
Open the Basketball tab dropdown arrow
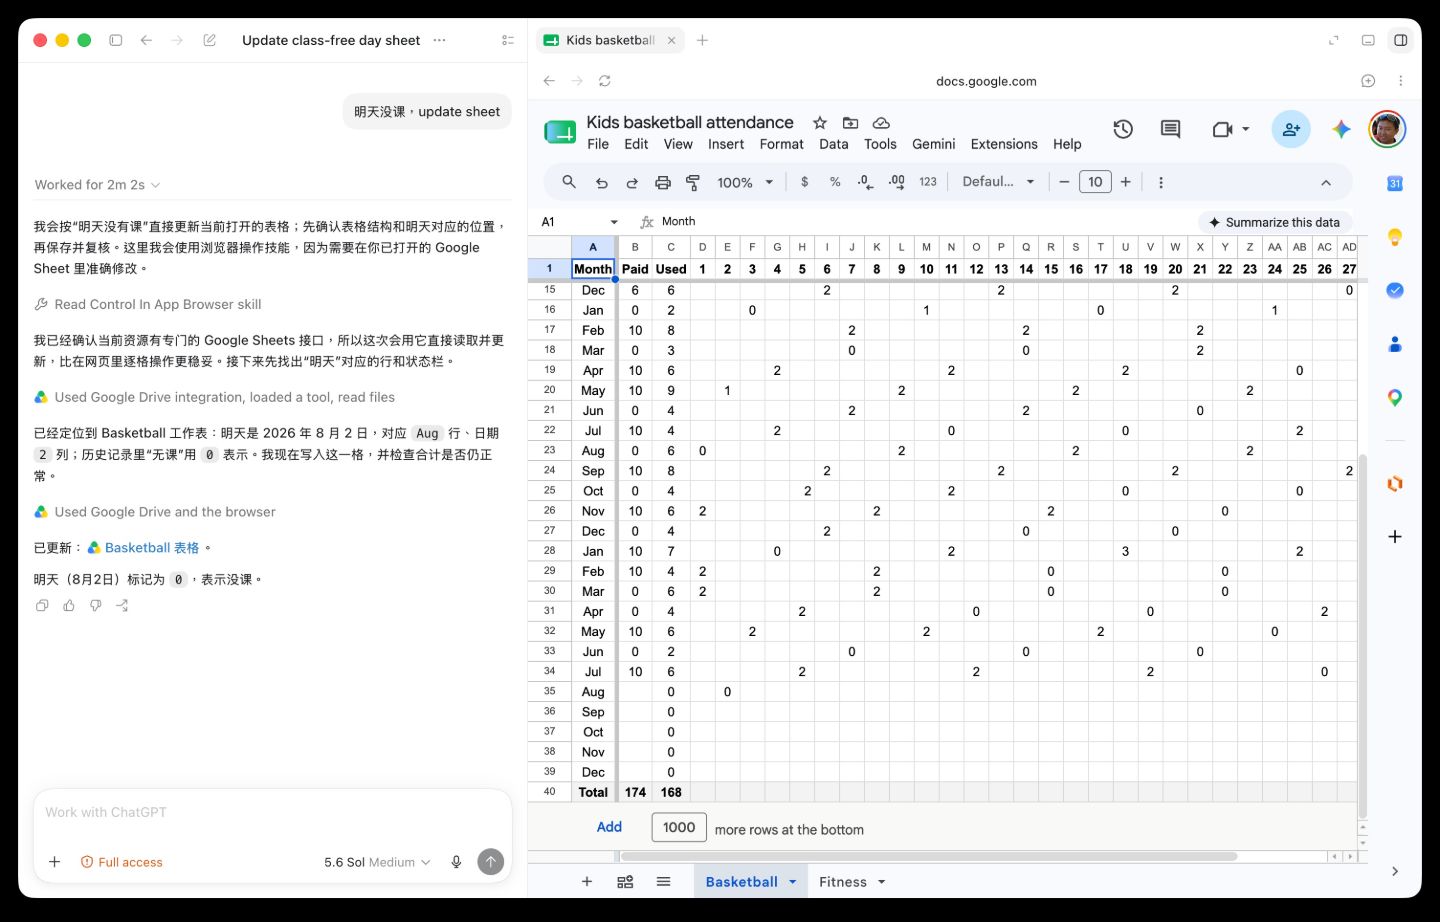coord(792,882)
